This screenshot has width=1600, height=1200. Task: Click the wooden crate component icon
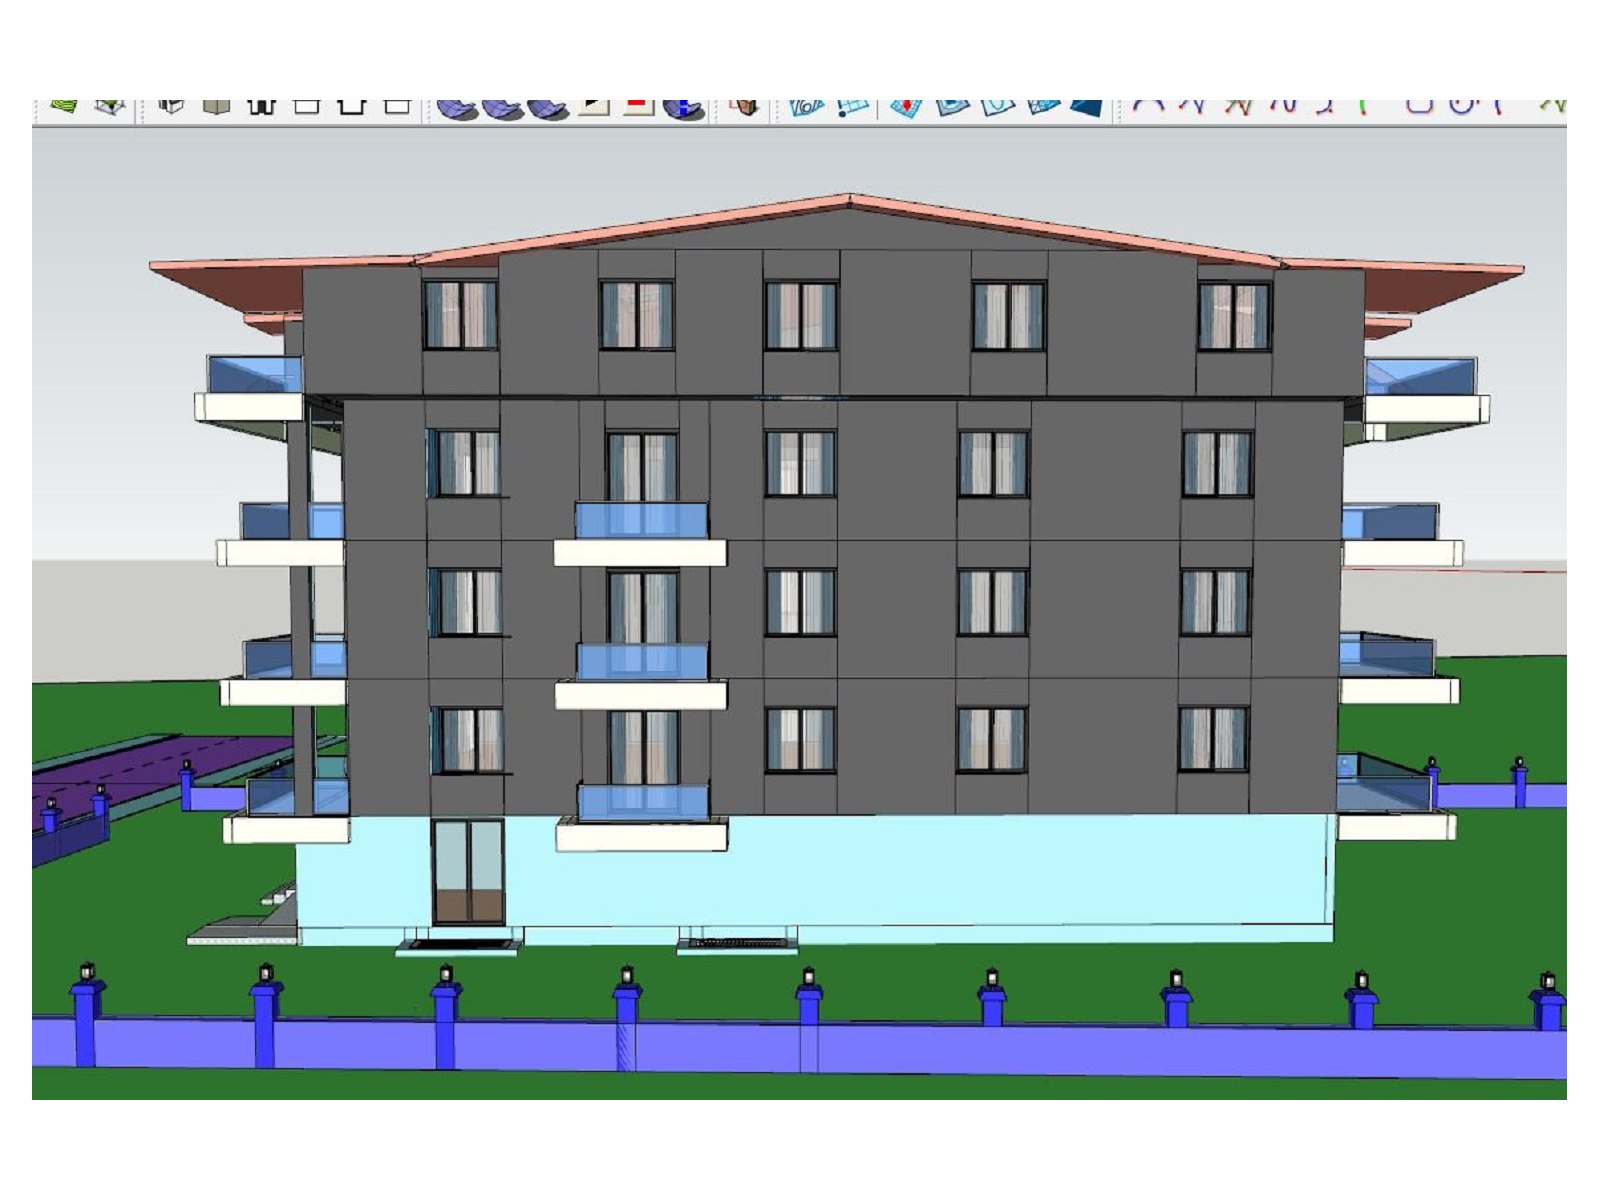(747, 108)
